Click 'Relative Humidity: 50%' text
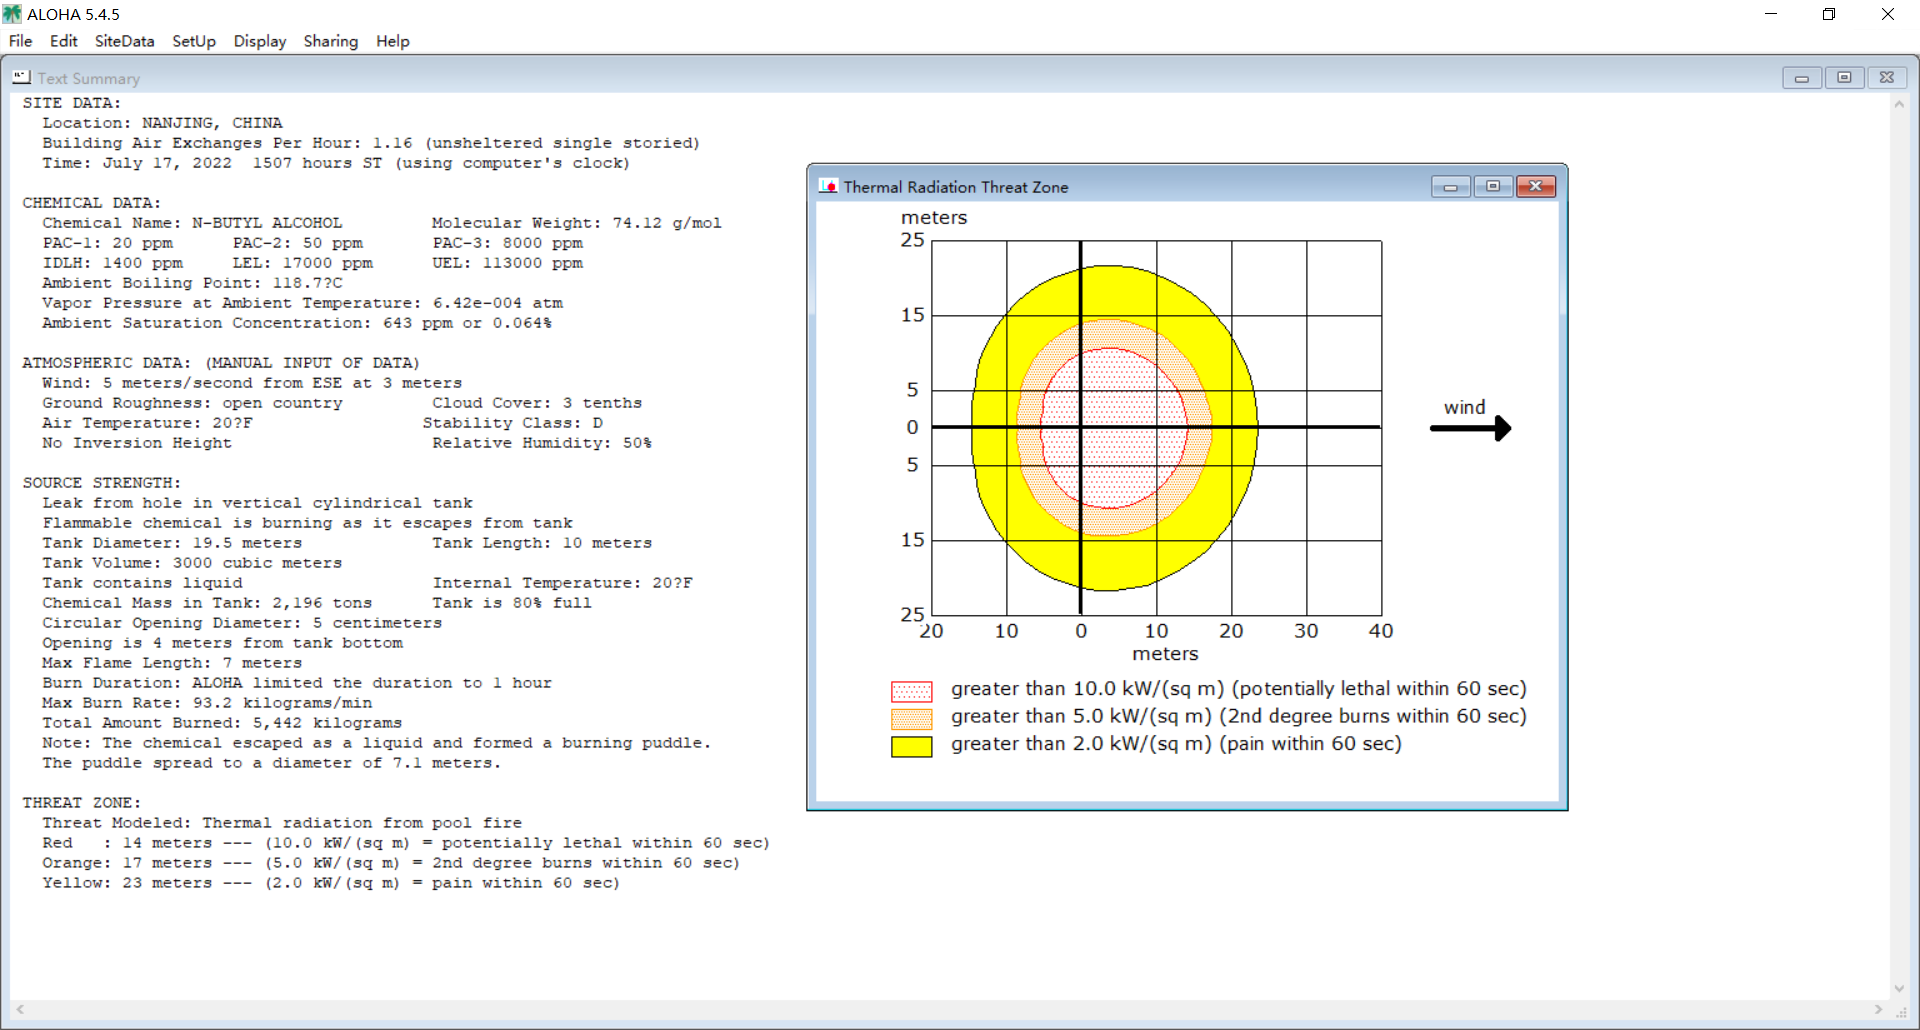The height and width of the screenshot is (1030, 1920). coord(542,443)
